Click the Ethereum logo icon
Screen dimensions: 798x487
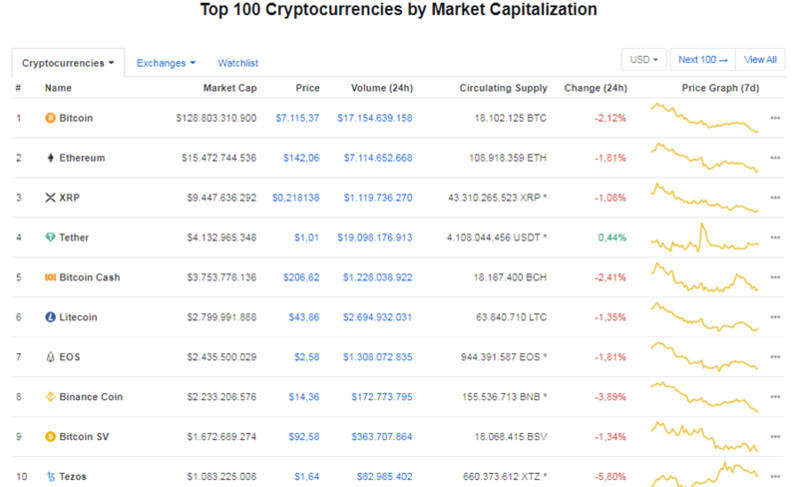(50, 158)
